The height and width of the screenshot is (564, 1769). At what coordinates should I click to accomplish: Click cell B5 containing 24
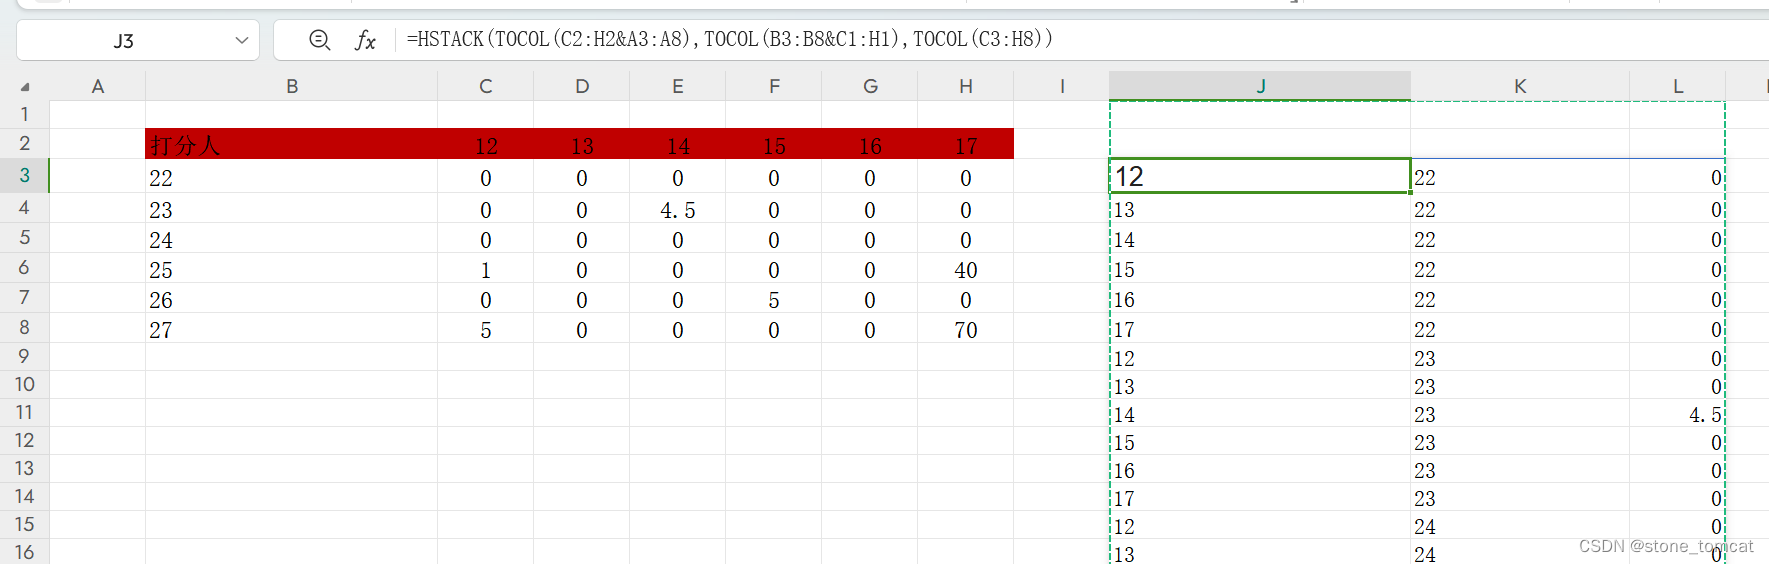(291, 239)
